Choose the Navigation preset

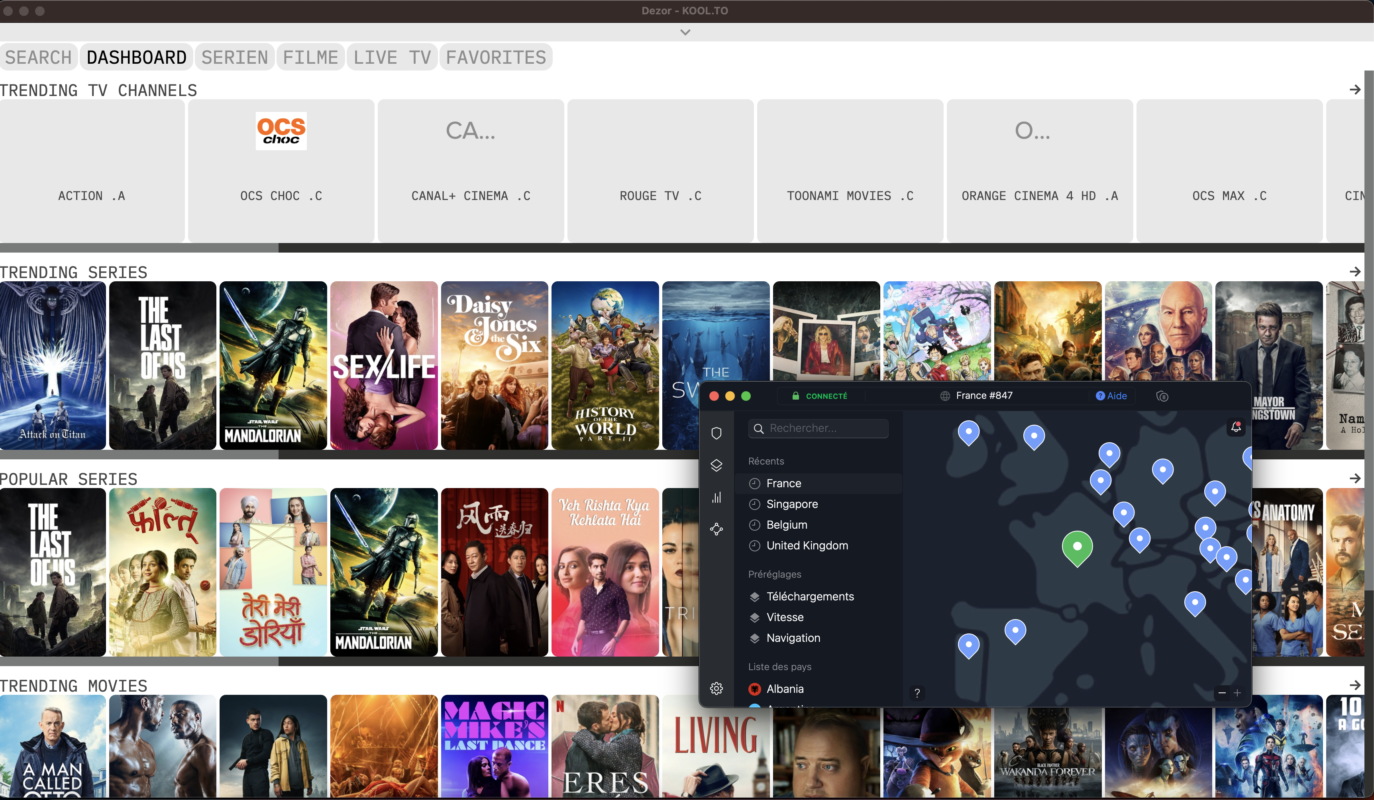(x=818, y=638)
